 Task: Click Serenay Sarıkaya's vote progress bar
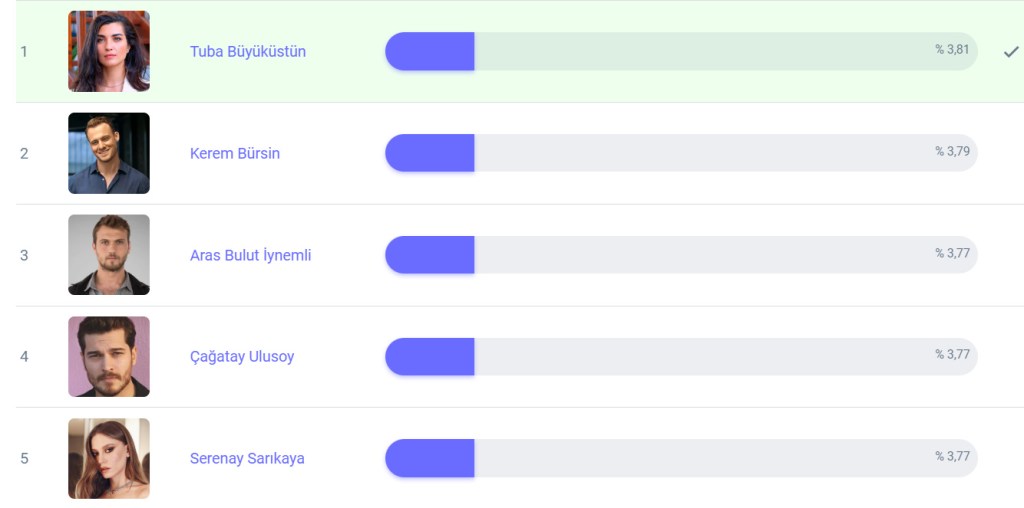pyautogui.click(x=680, y=458)
